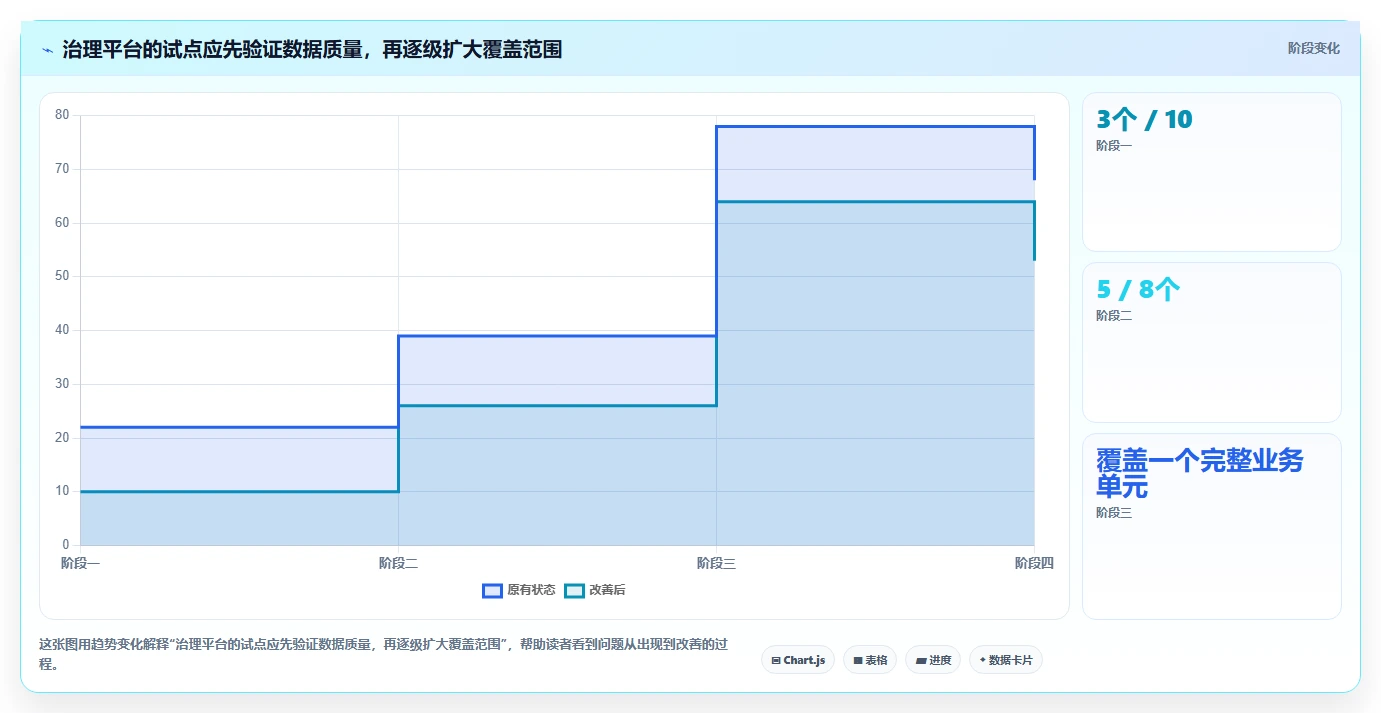Select the 表格 tag chip

pyautogui.click(x=870, y=660)
